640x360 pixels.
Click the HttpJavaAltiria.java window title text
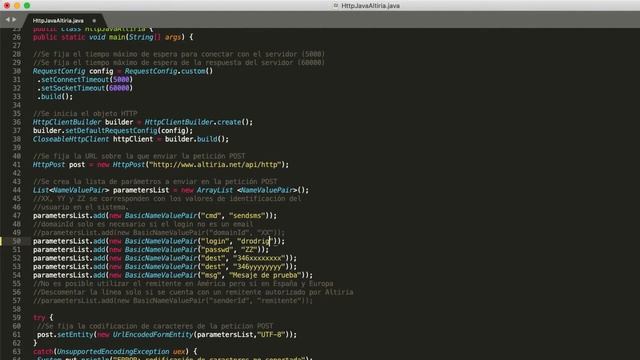coord(370,6)
